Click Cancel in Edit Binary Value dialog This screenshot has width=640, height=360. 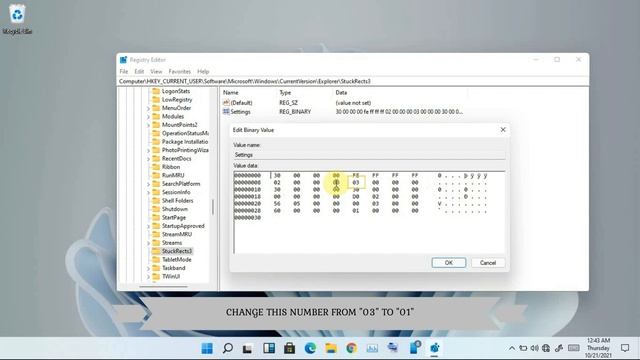[x=488, y=263]
